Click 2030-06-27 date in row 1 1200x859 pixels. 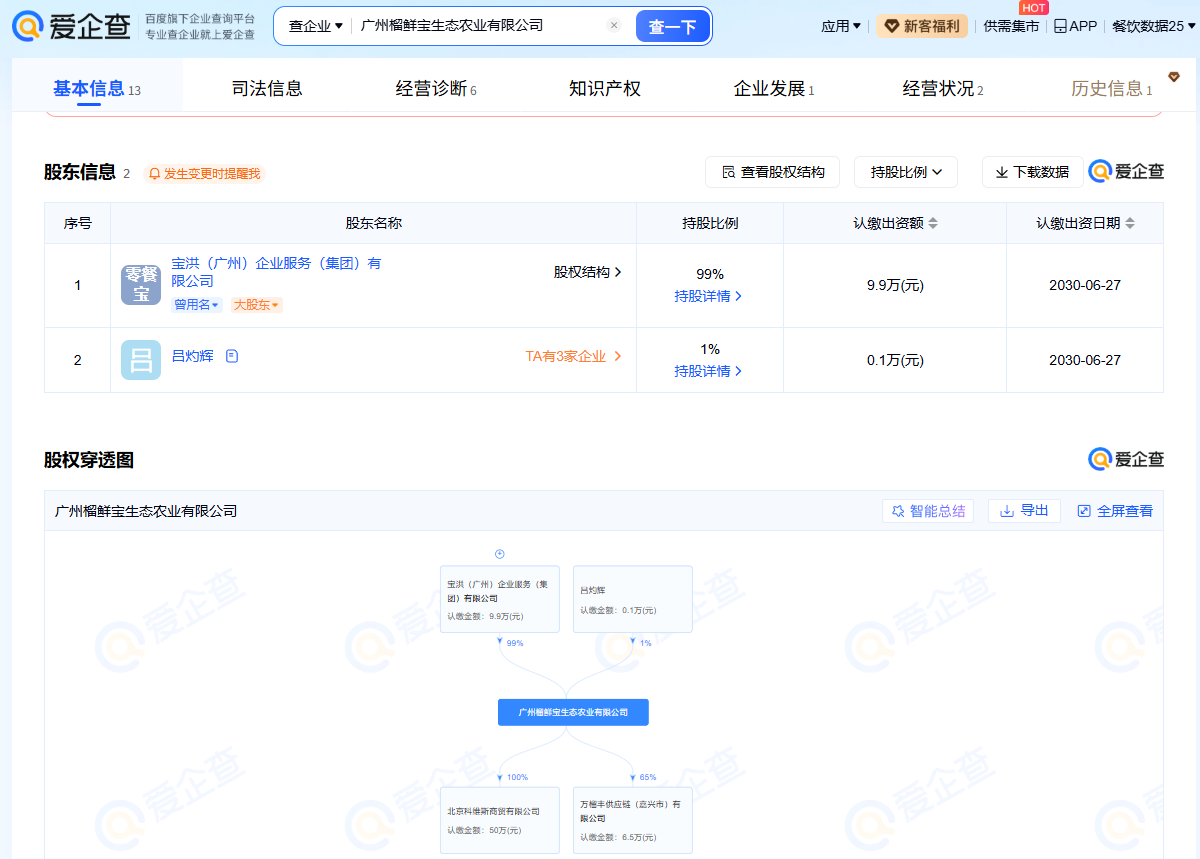click(x=1085, y=285)
